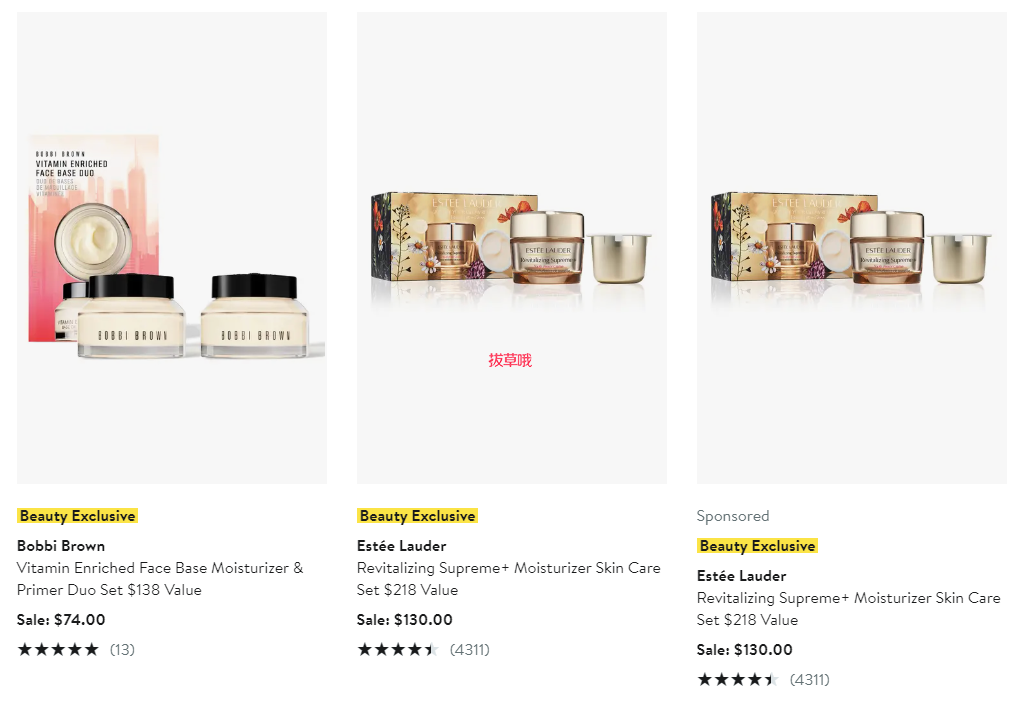Open Vitamin Enriched Face Base Moisturizer title link

click(x=160, y=579)
